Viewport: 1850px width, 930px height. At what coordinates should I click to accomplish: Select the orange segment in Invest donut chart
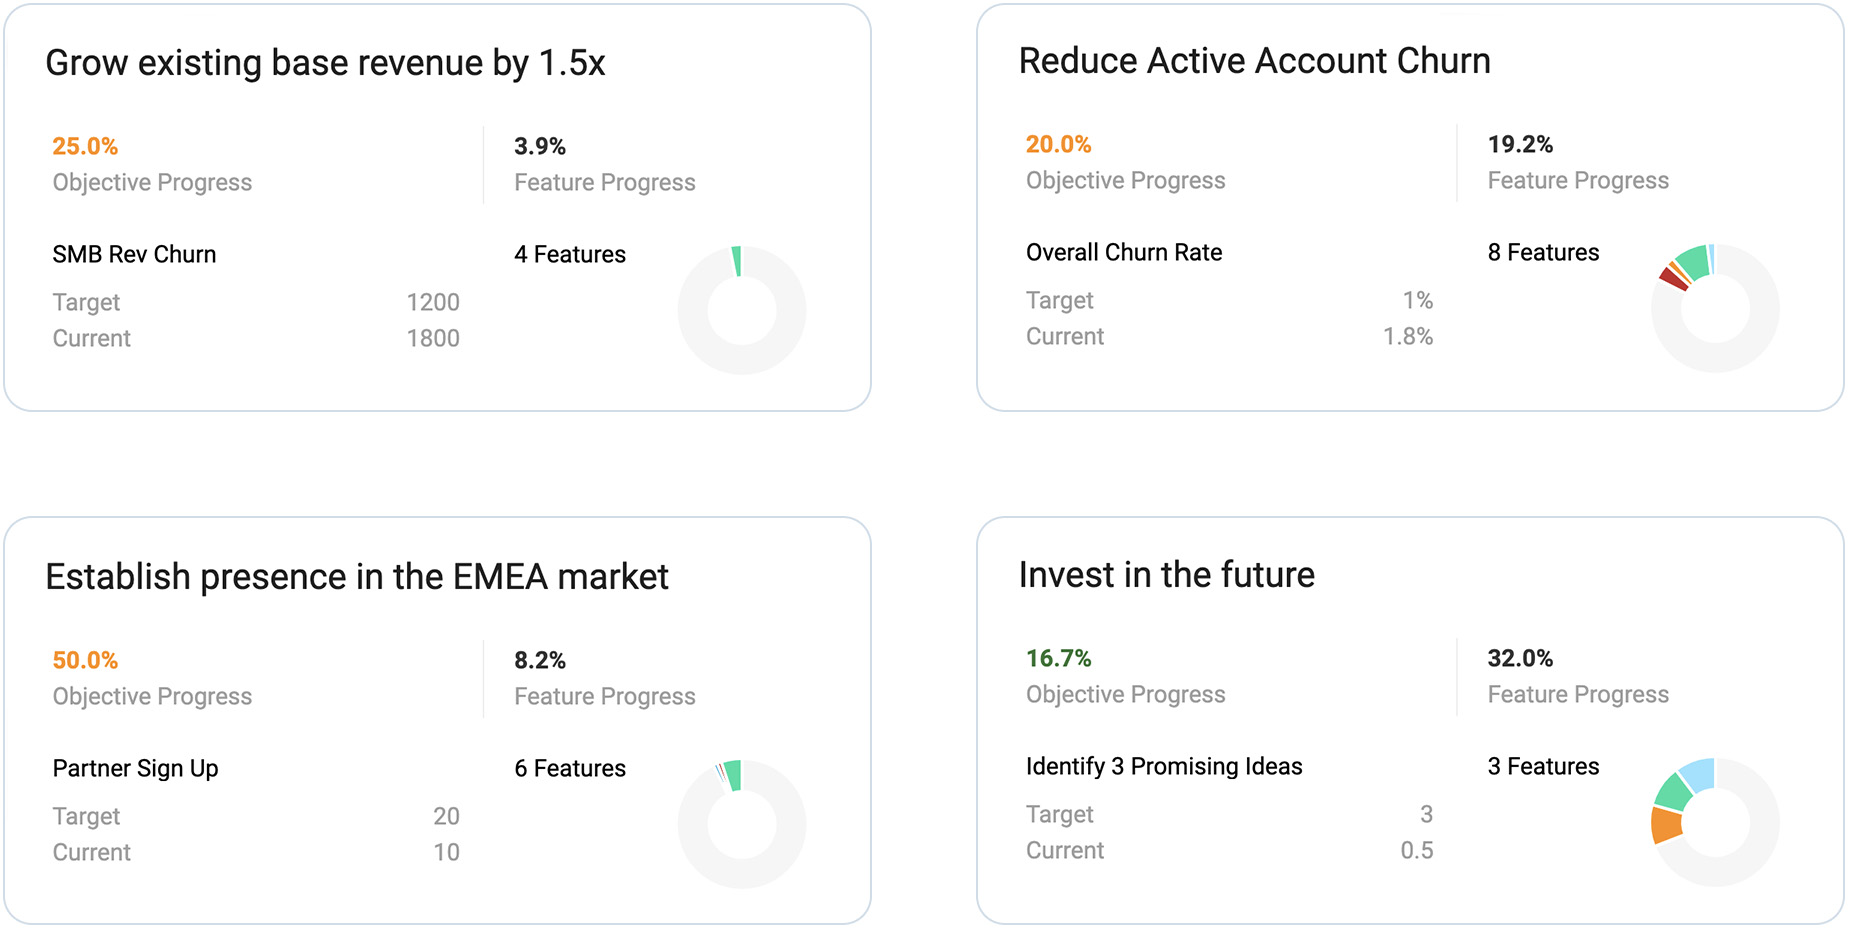pos(1666,825)
